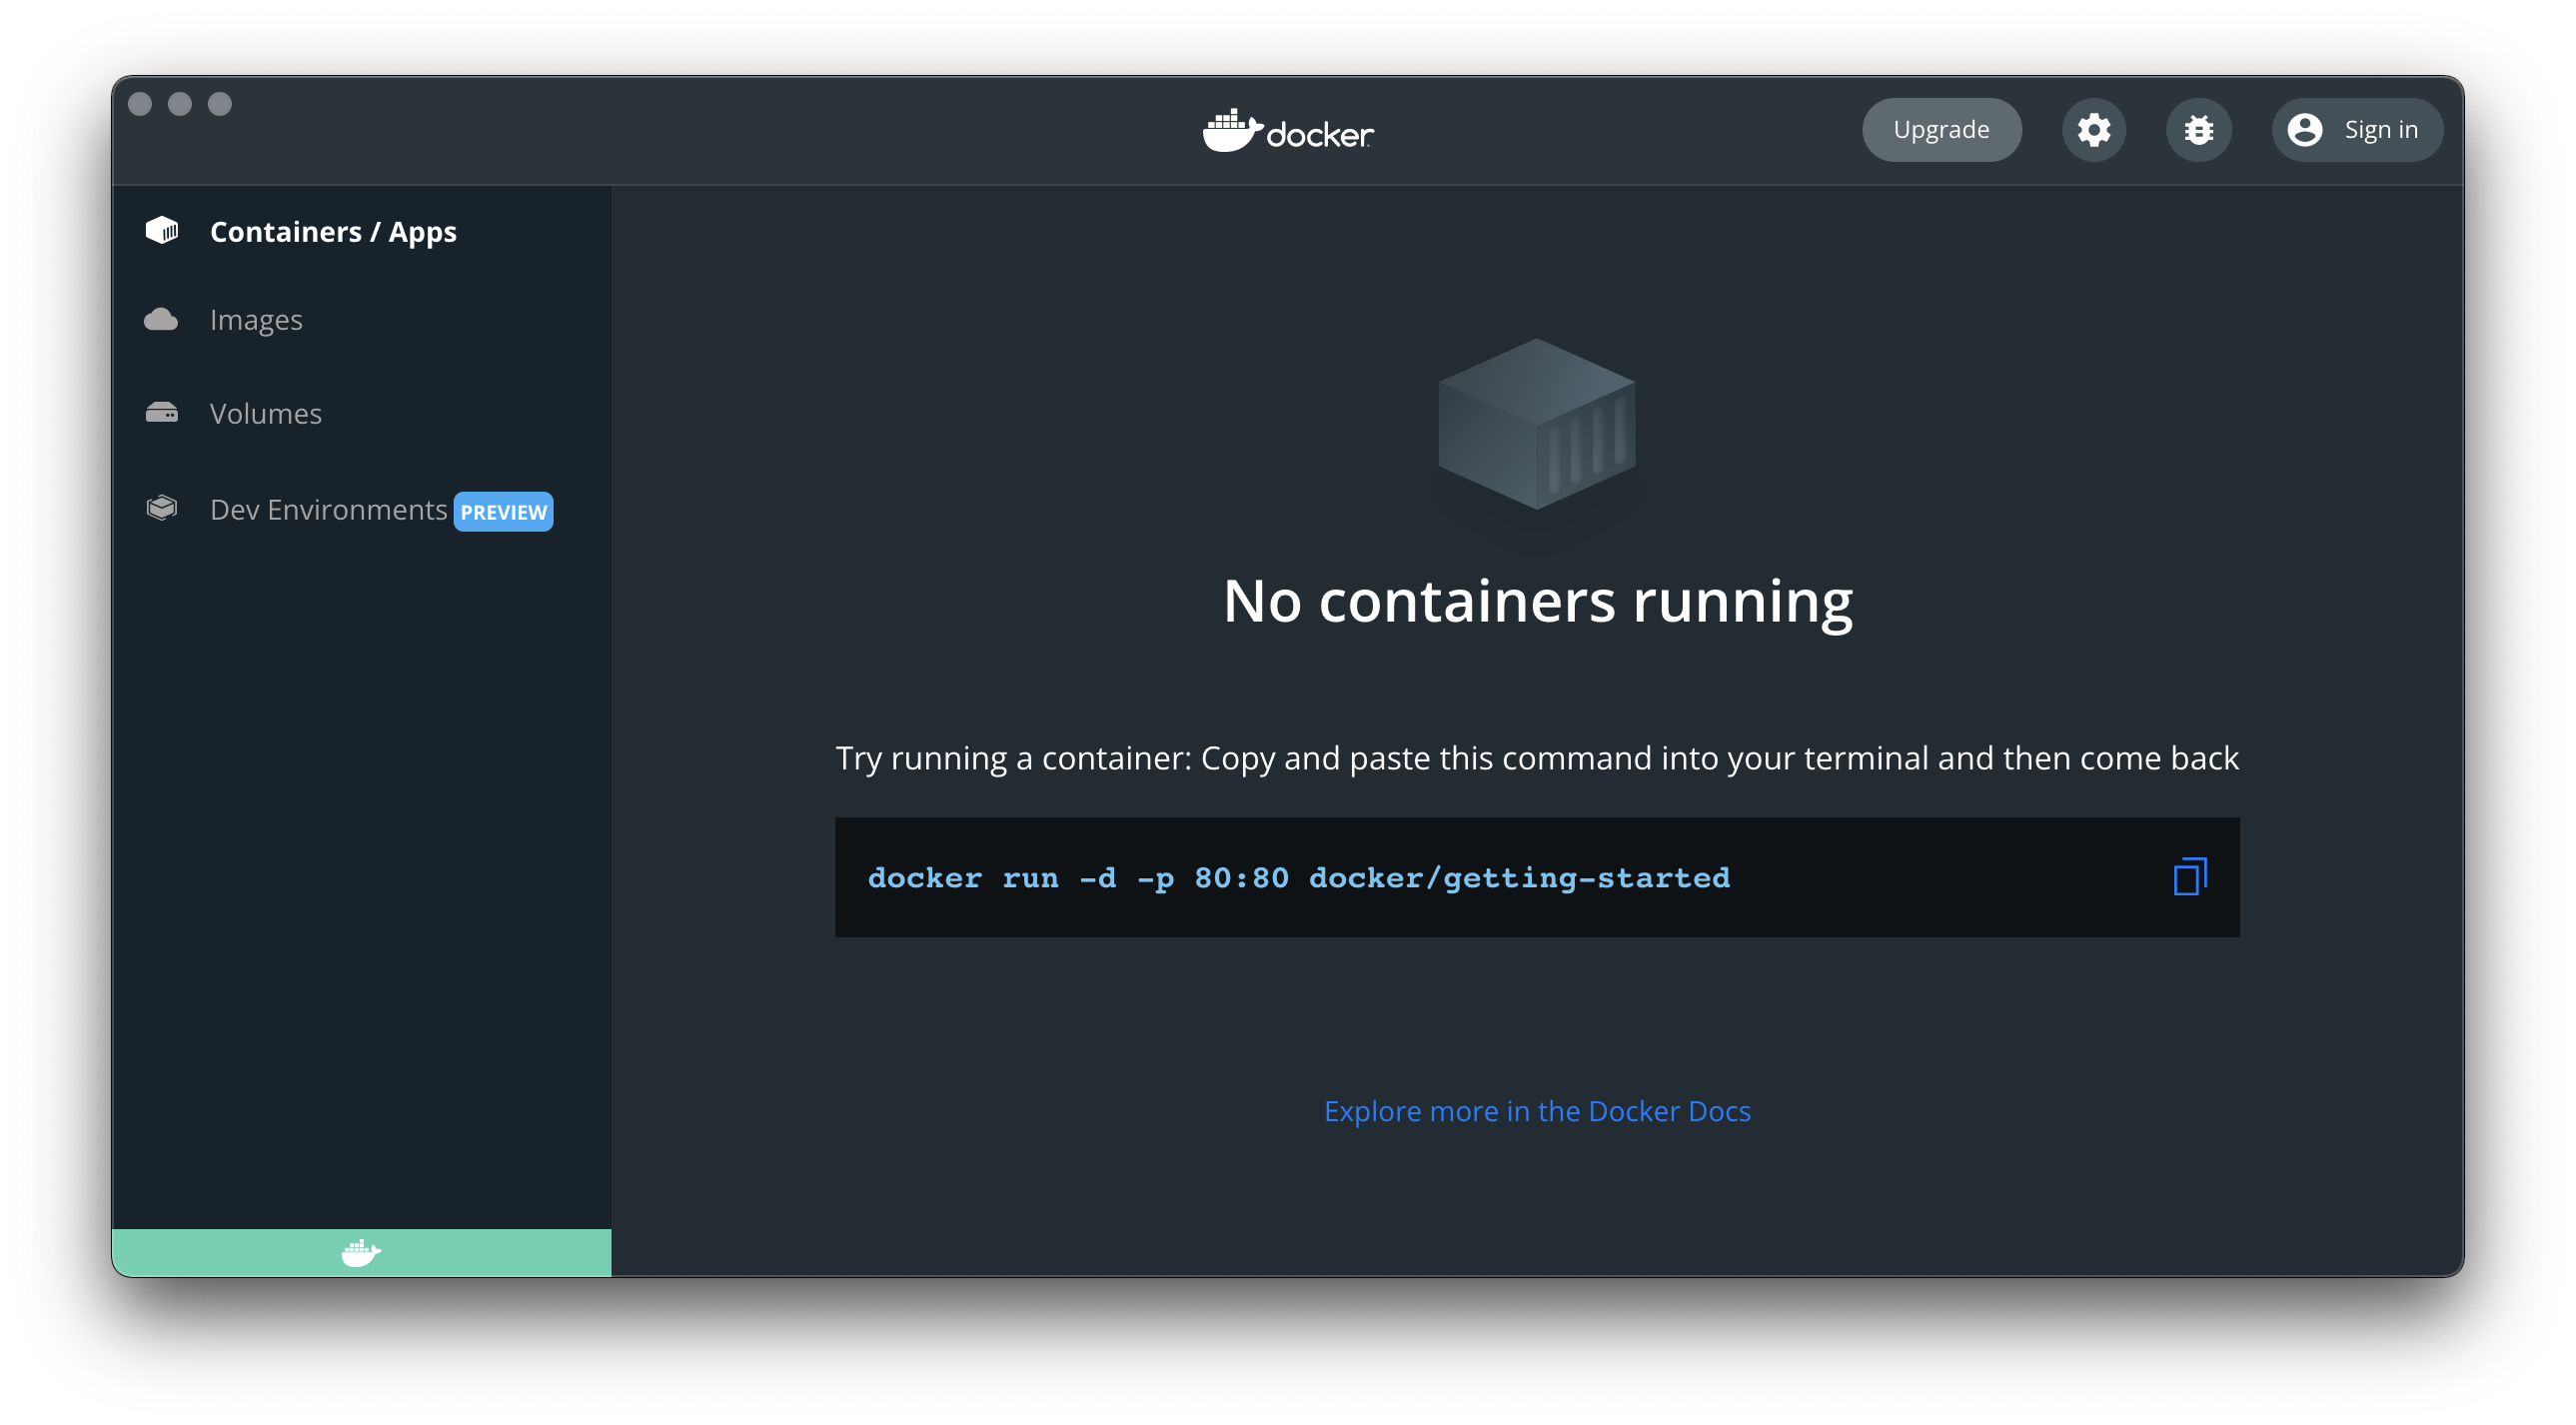
Task: Click the No containers running heading
Action: [x=1537, y=600]
